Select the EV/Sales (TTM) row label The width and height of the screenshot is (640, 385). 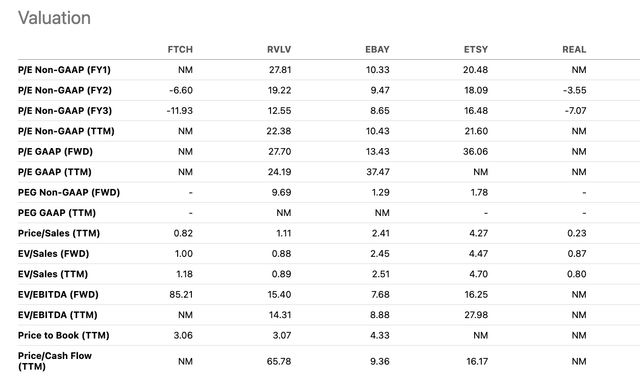(53, 274)
